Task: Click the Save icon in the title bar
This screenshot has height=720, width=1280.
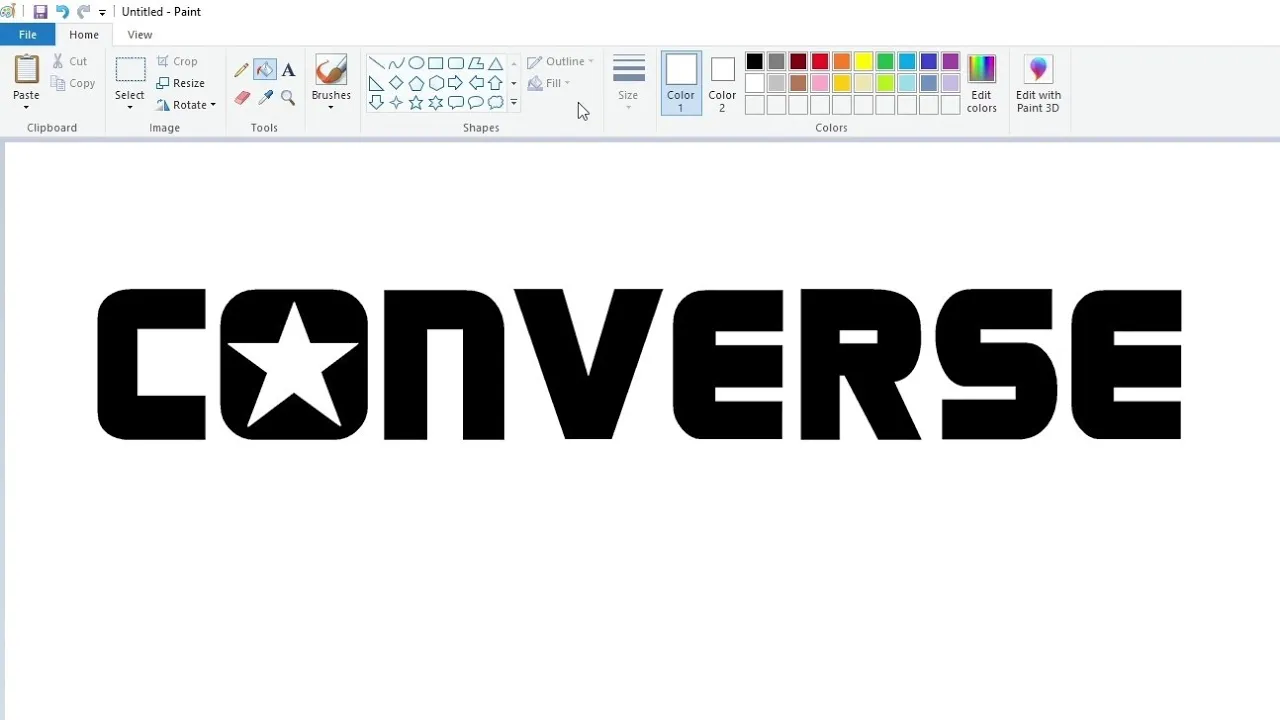Action: pyautogui.click(x=40, y=12)
